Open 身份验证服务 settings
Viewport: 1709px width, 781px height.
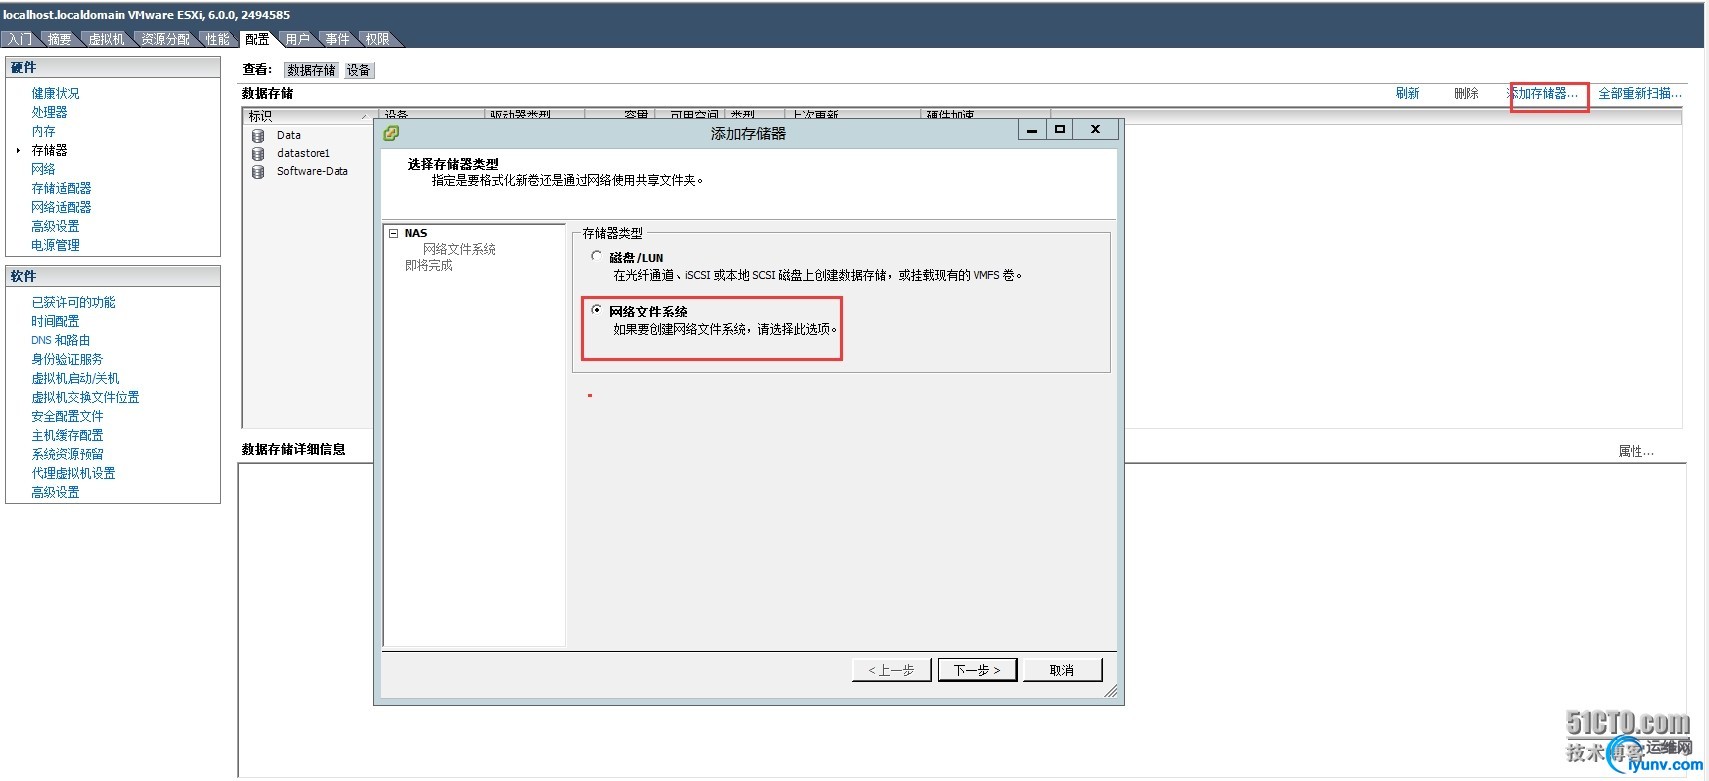67,359
